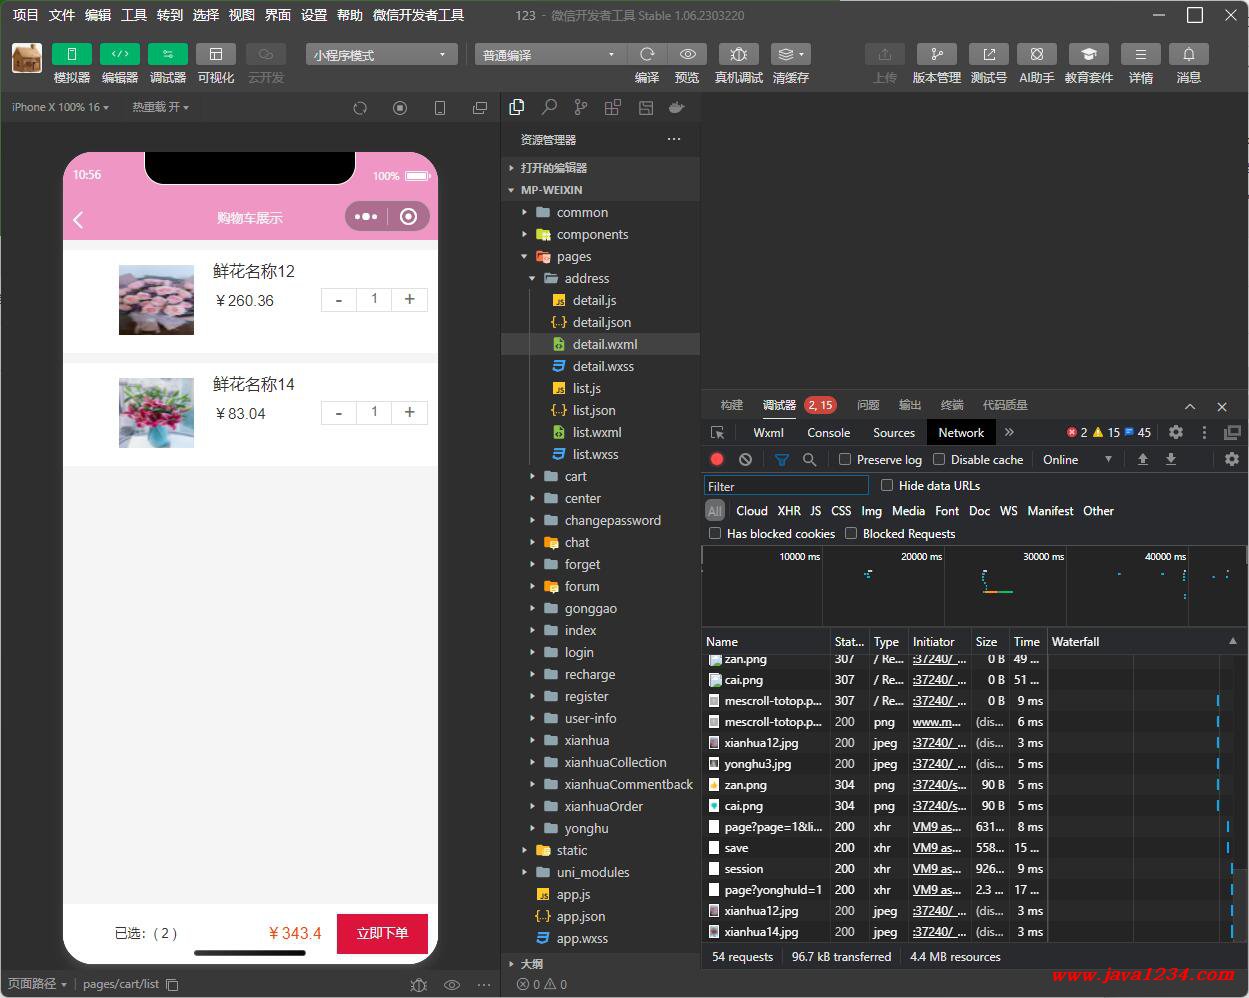Enable Preserve log checkbox
The height and width of the screenshot is (998, 1249).
click(x=845, y=459)
